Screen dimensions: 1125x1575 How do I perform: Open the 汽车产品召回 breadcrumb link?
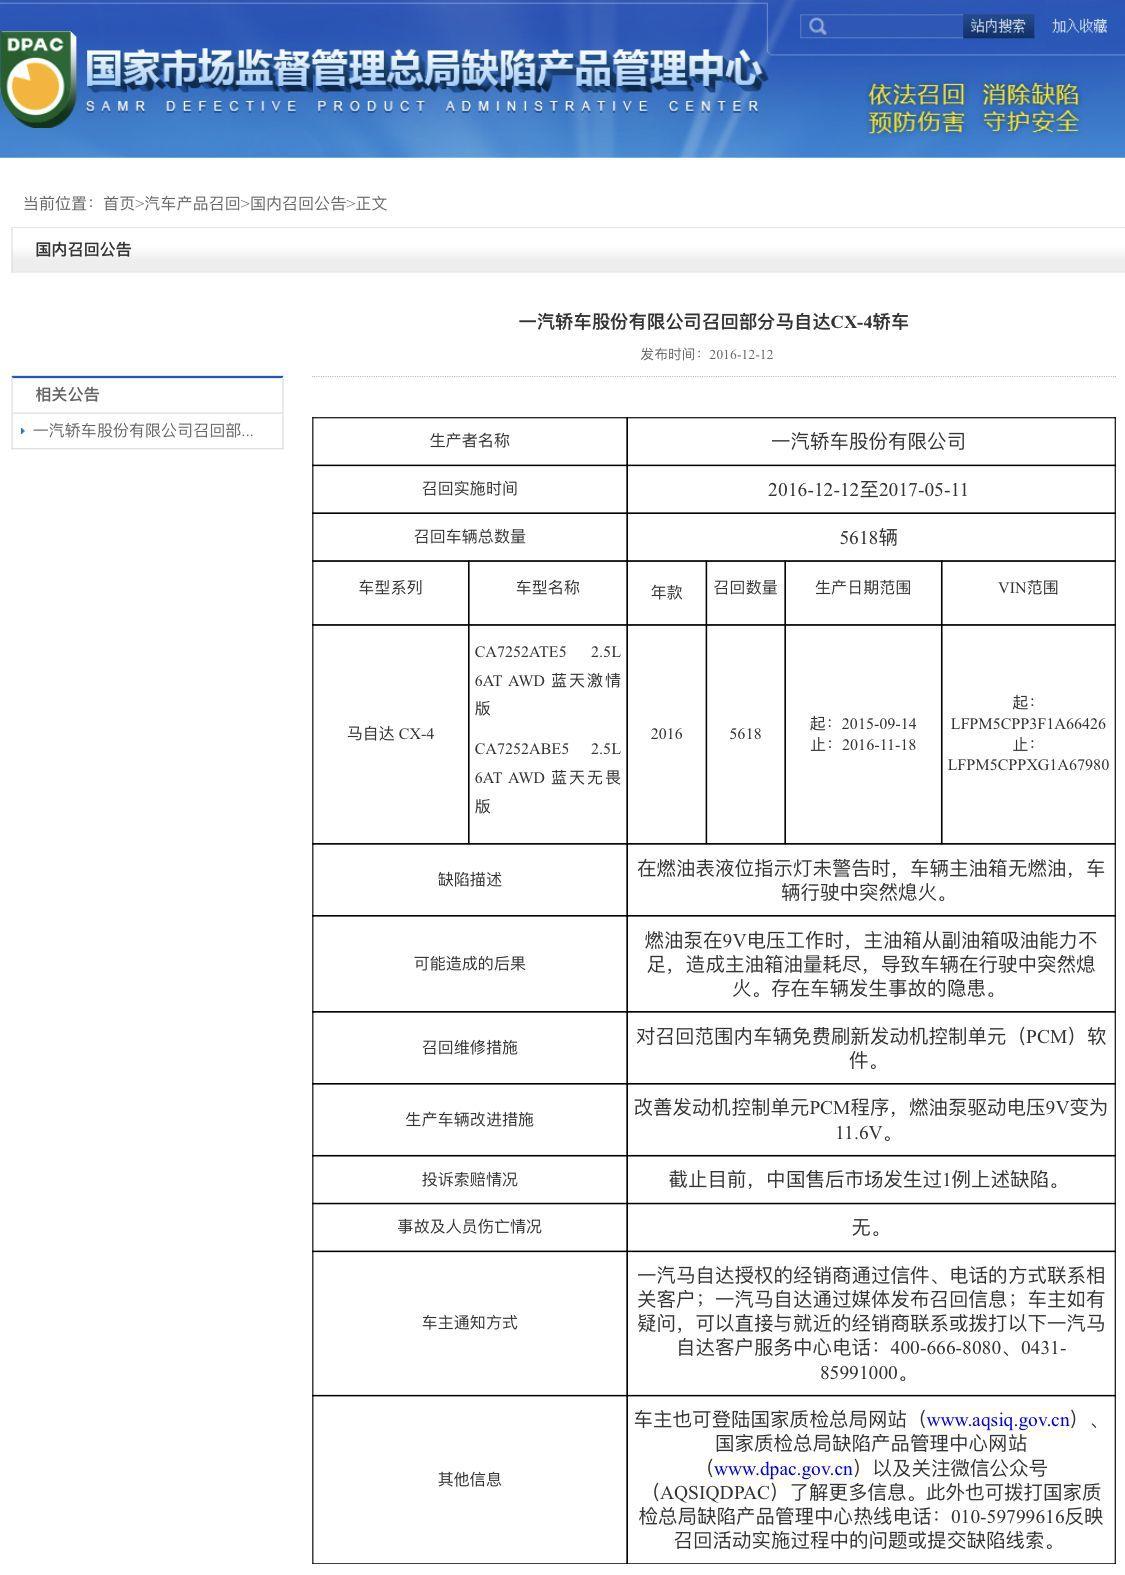coord(192,203)
